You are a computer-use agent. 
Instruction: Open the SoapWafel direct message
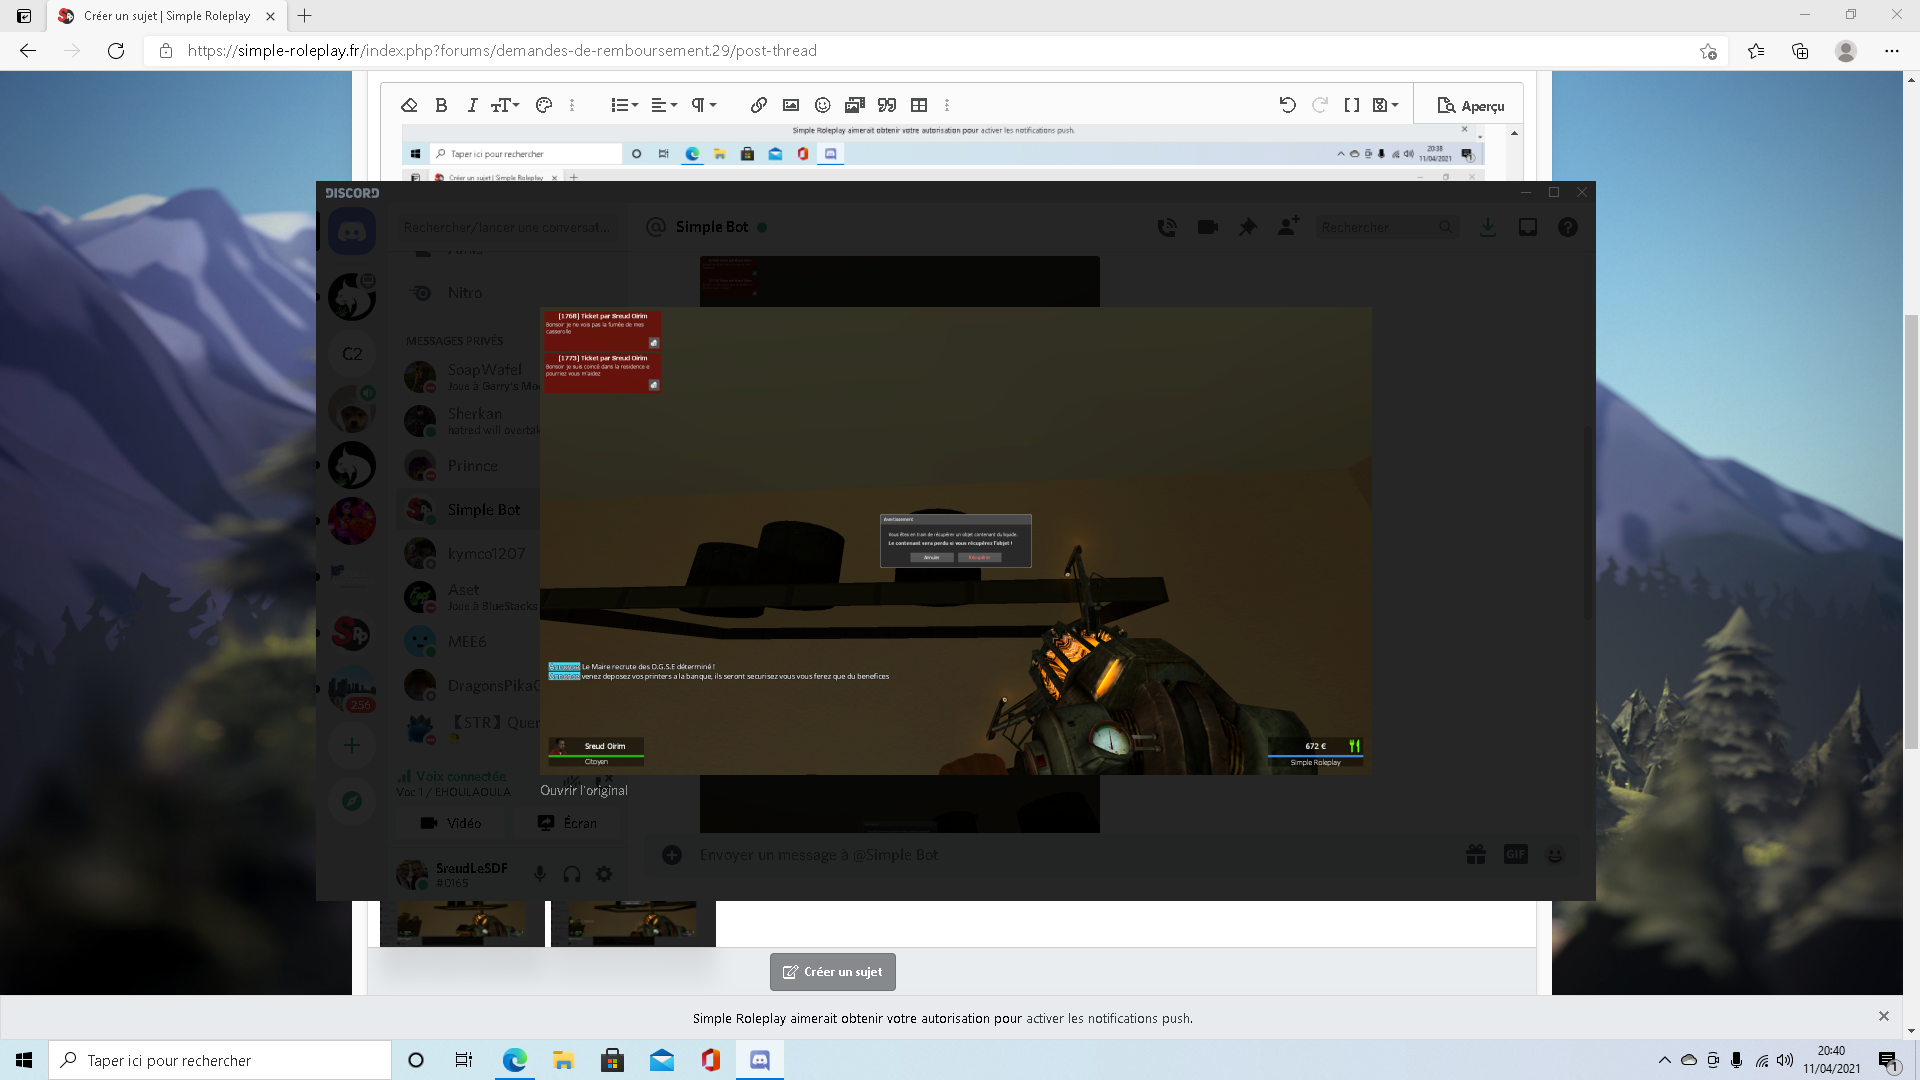coord(470,377)
